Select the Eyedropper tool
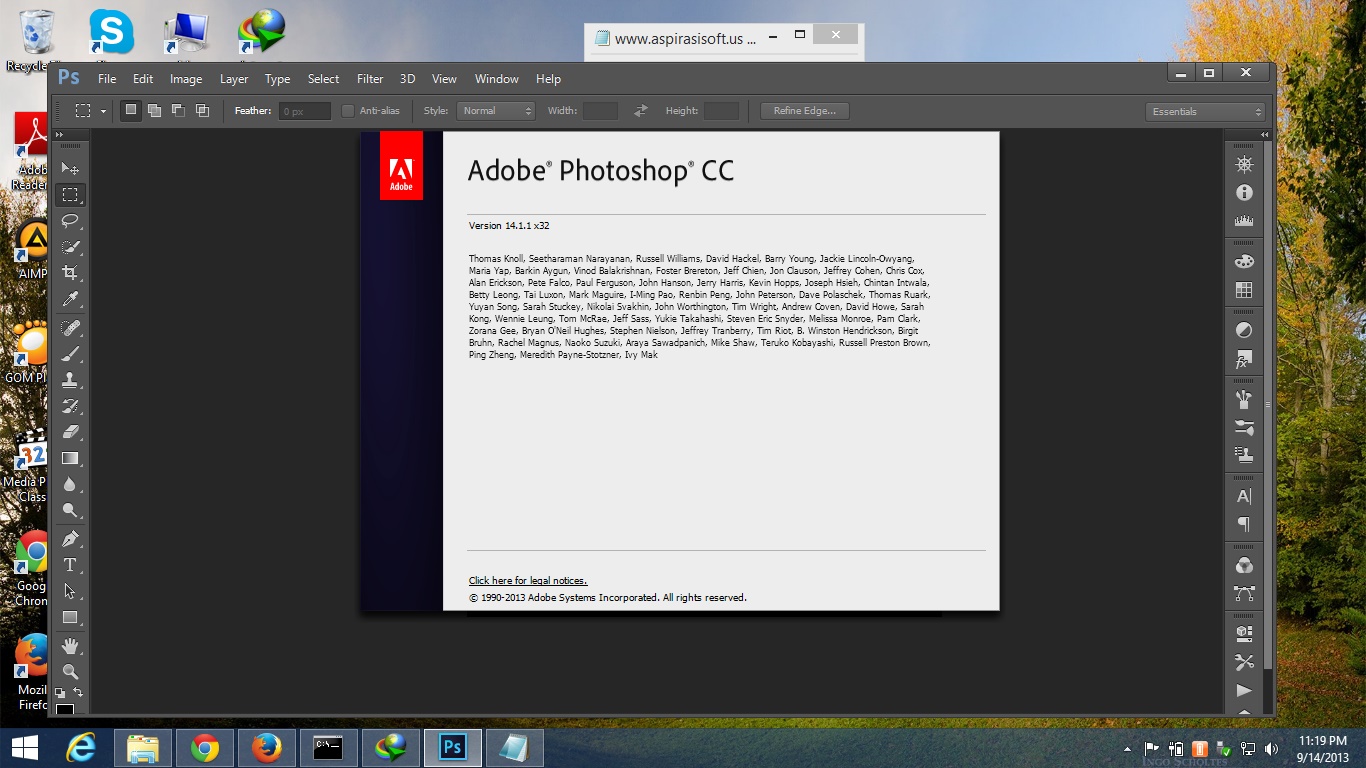The width and height of the screenshot is (1366, 768). [x=70, y=299]
